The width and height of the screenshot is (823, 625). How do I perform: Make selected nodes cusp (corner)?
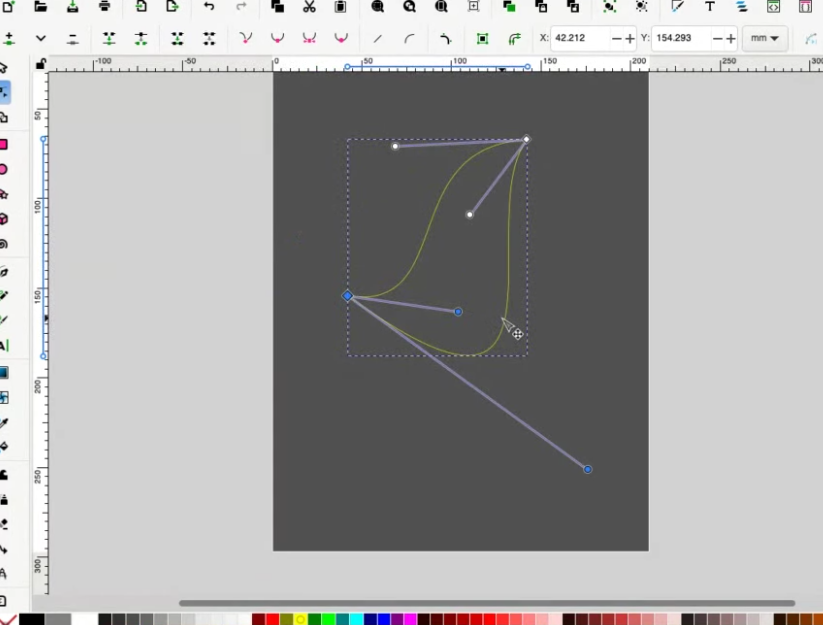click(245, 38)
